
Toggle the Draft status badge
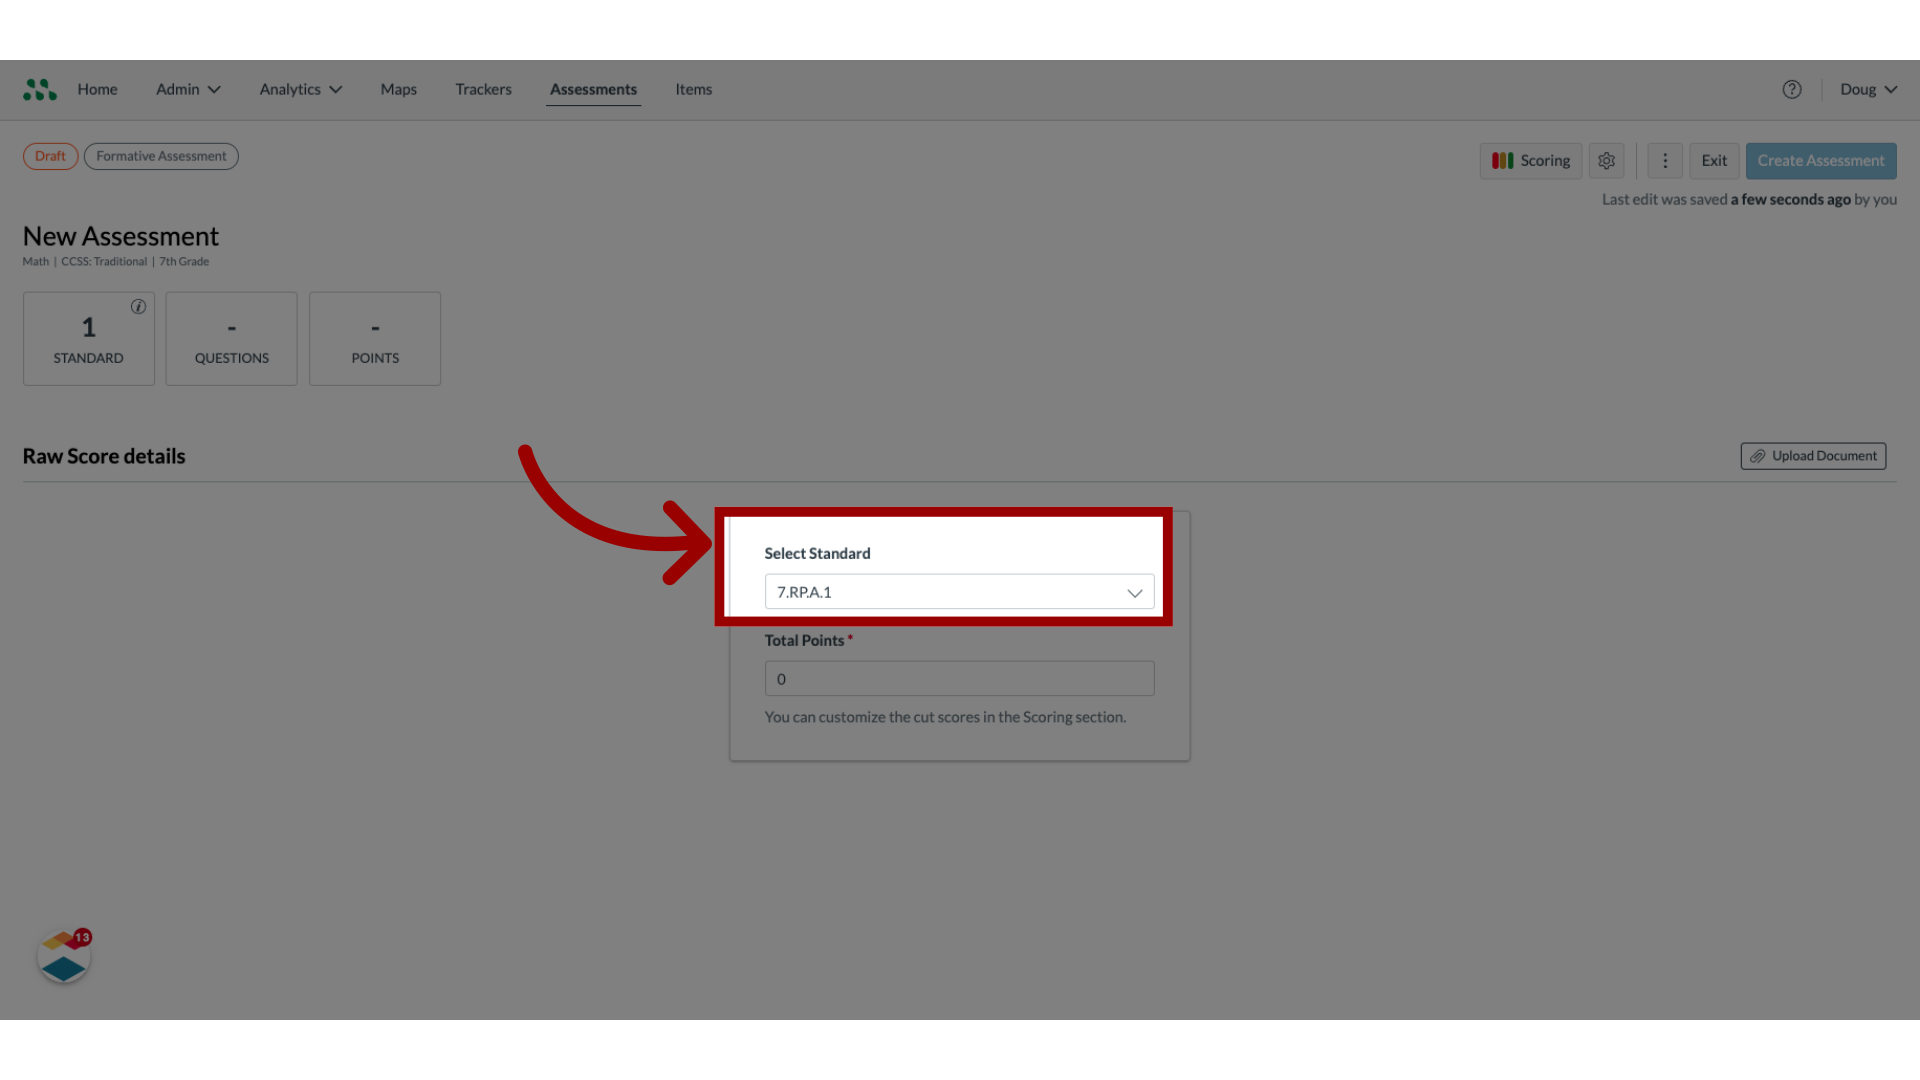[x=50, y=156]
